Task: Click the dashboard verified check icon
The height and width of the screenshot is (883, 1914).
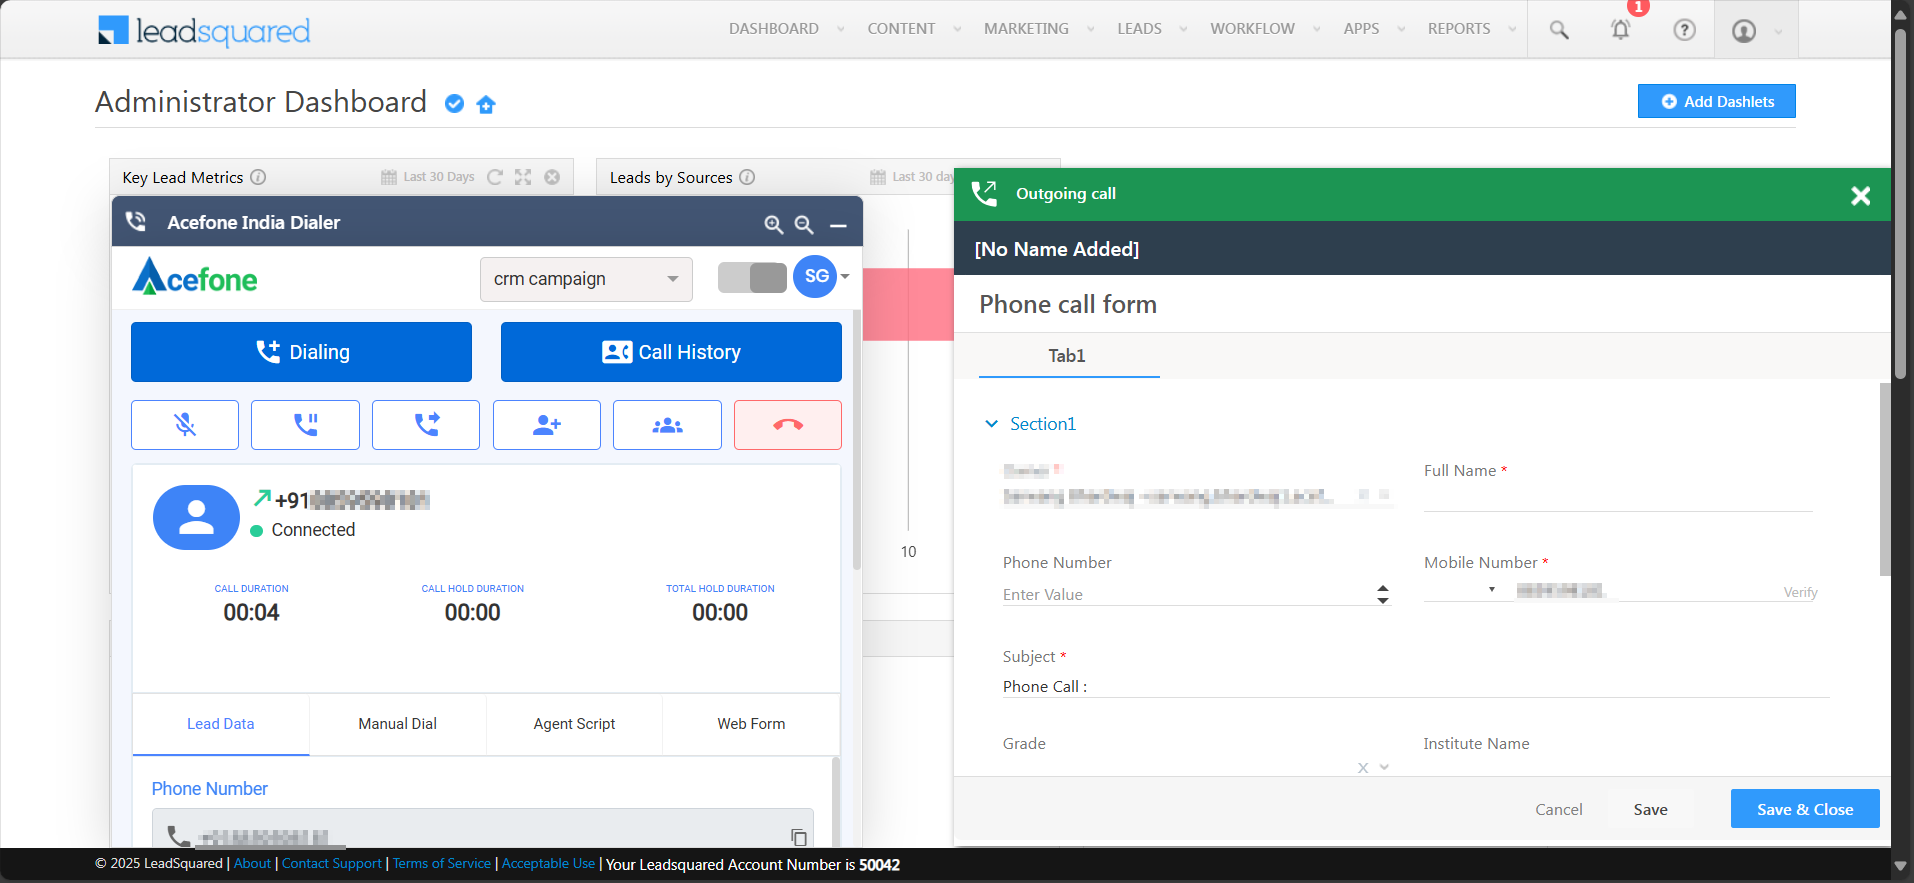Action: click(x=454, y=104)
